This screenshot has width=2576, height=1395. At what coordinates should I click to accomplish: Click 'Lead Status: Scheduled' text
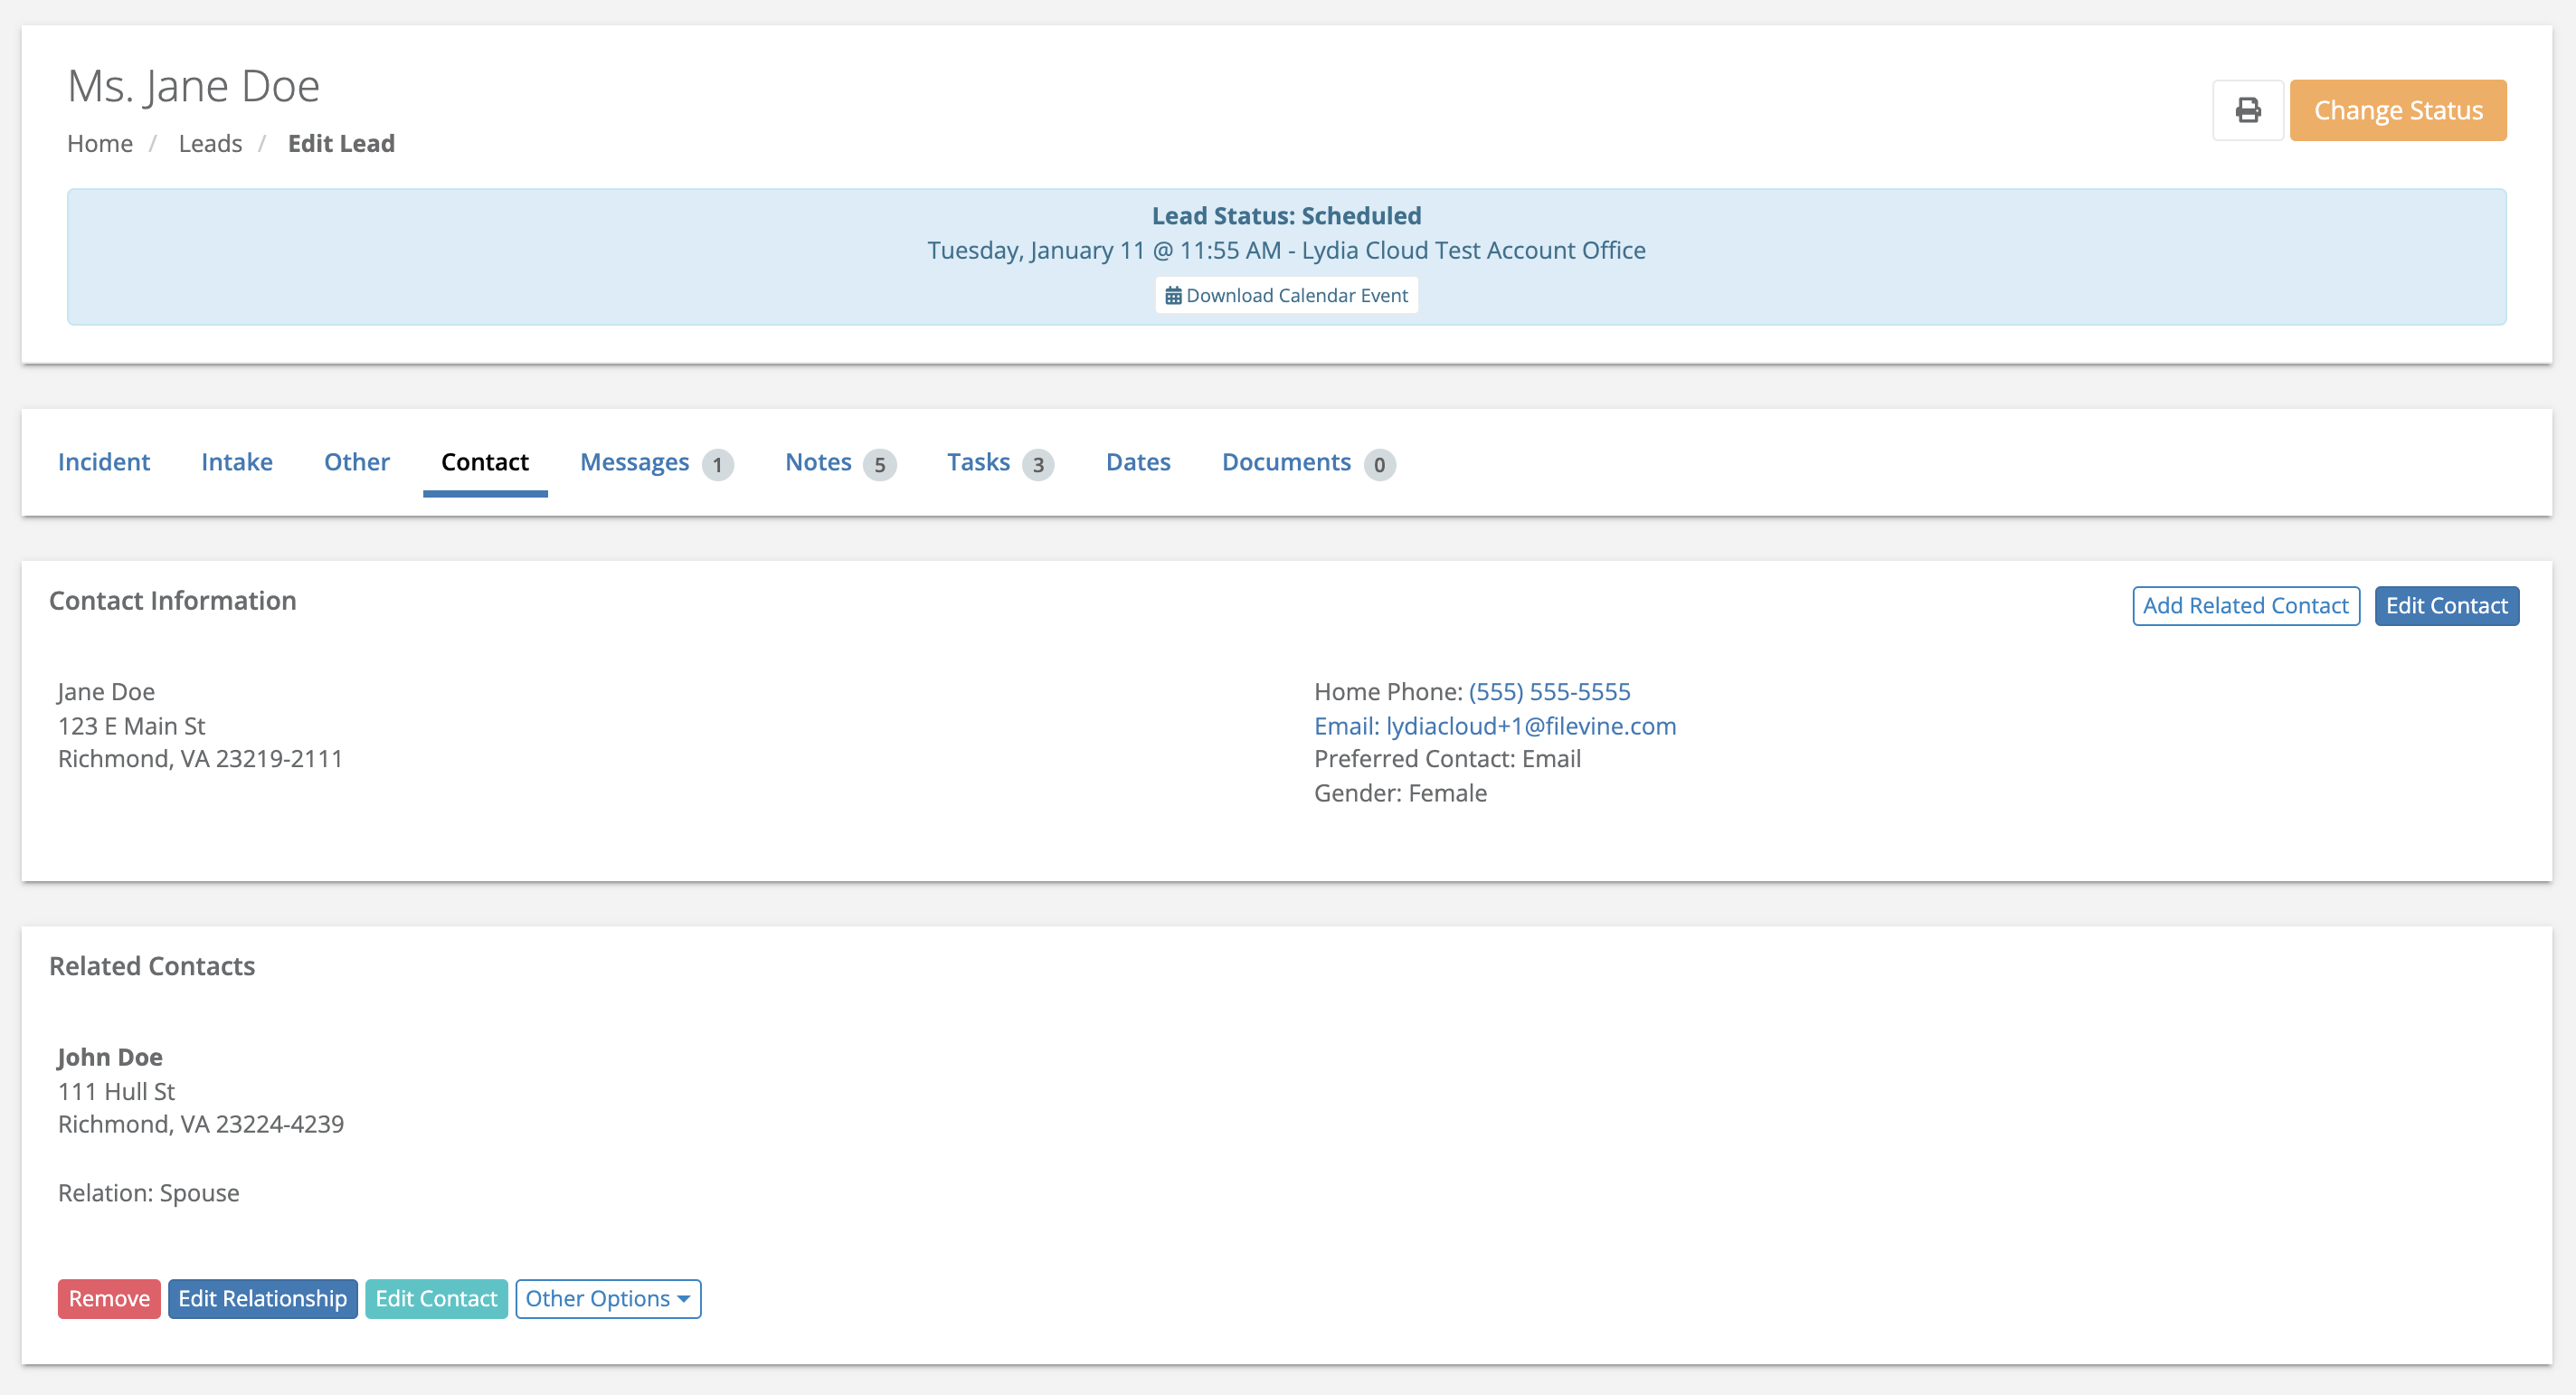pyautogui.click(x=1286, y=216)
